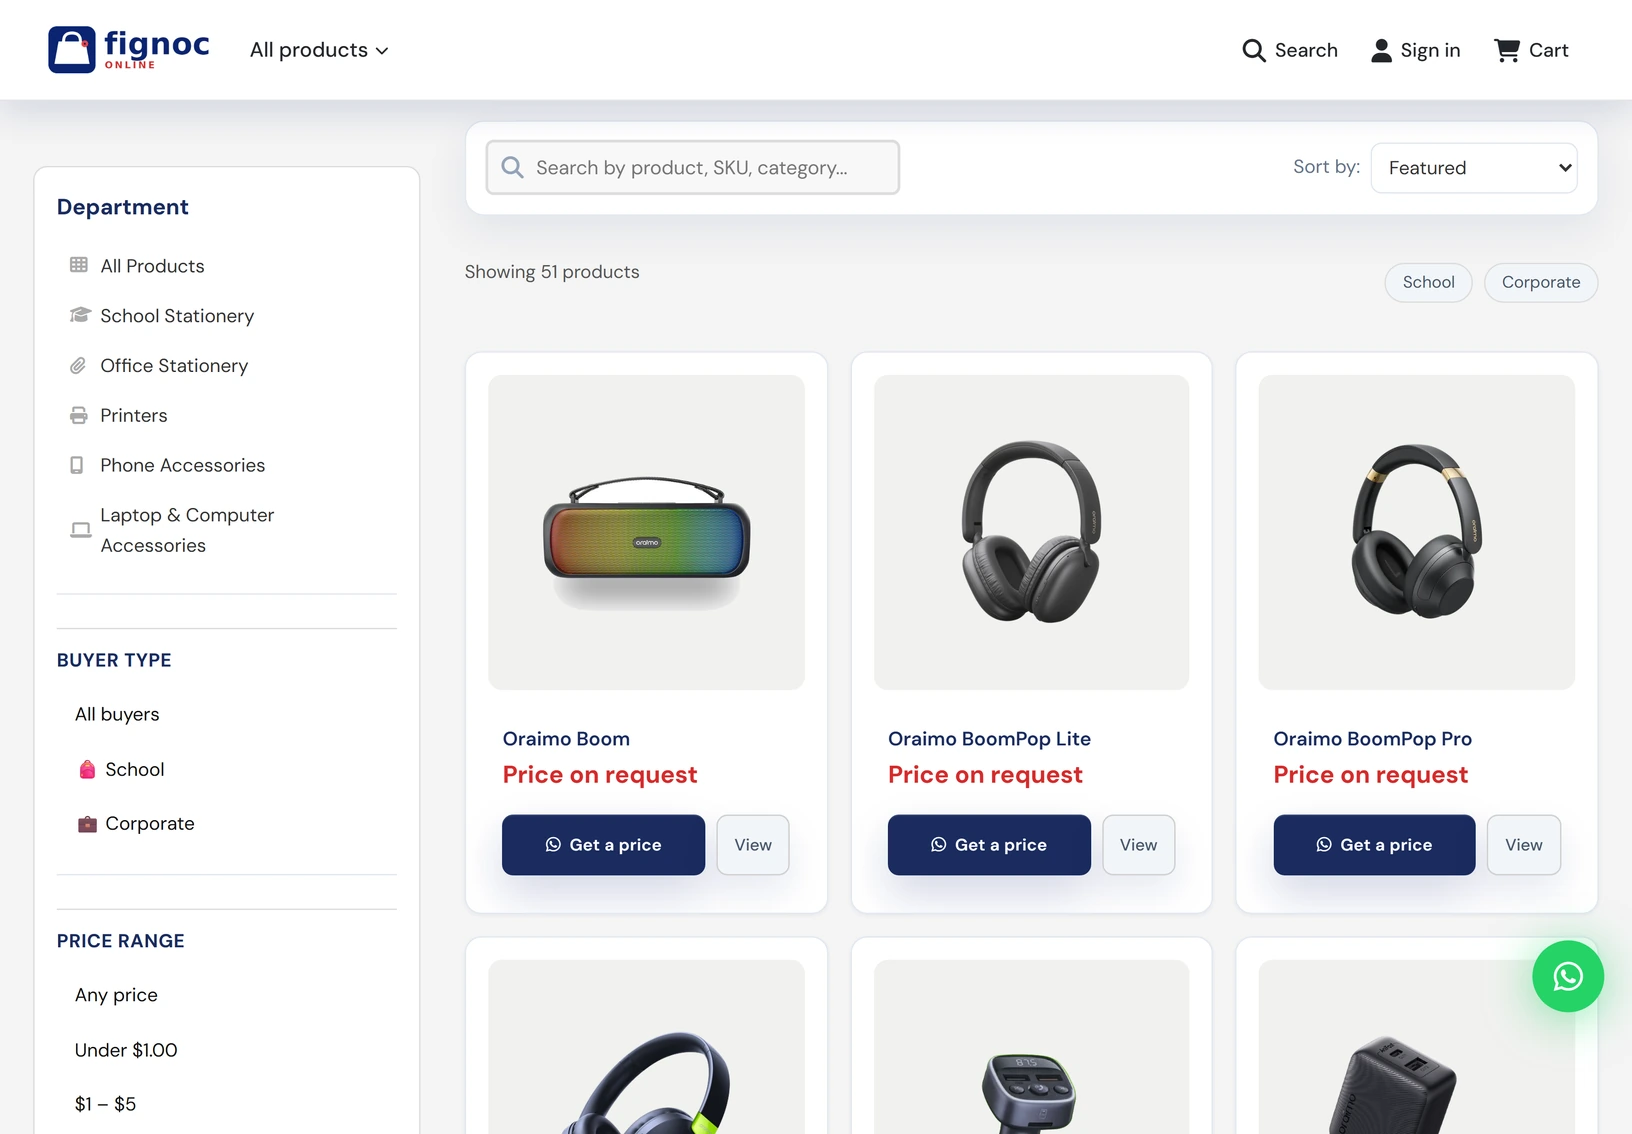The width and height of the screenshot is (1632, 1134).
Task: Click the Office Stationery paperclip icon
Action: tap(78, 365)
